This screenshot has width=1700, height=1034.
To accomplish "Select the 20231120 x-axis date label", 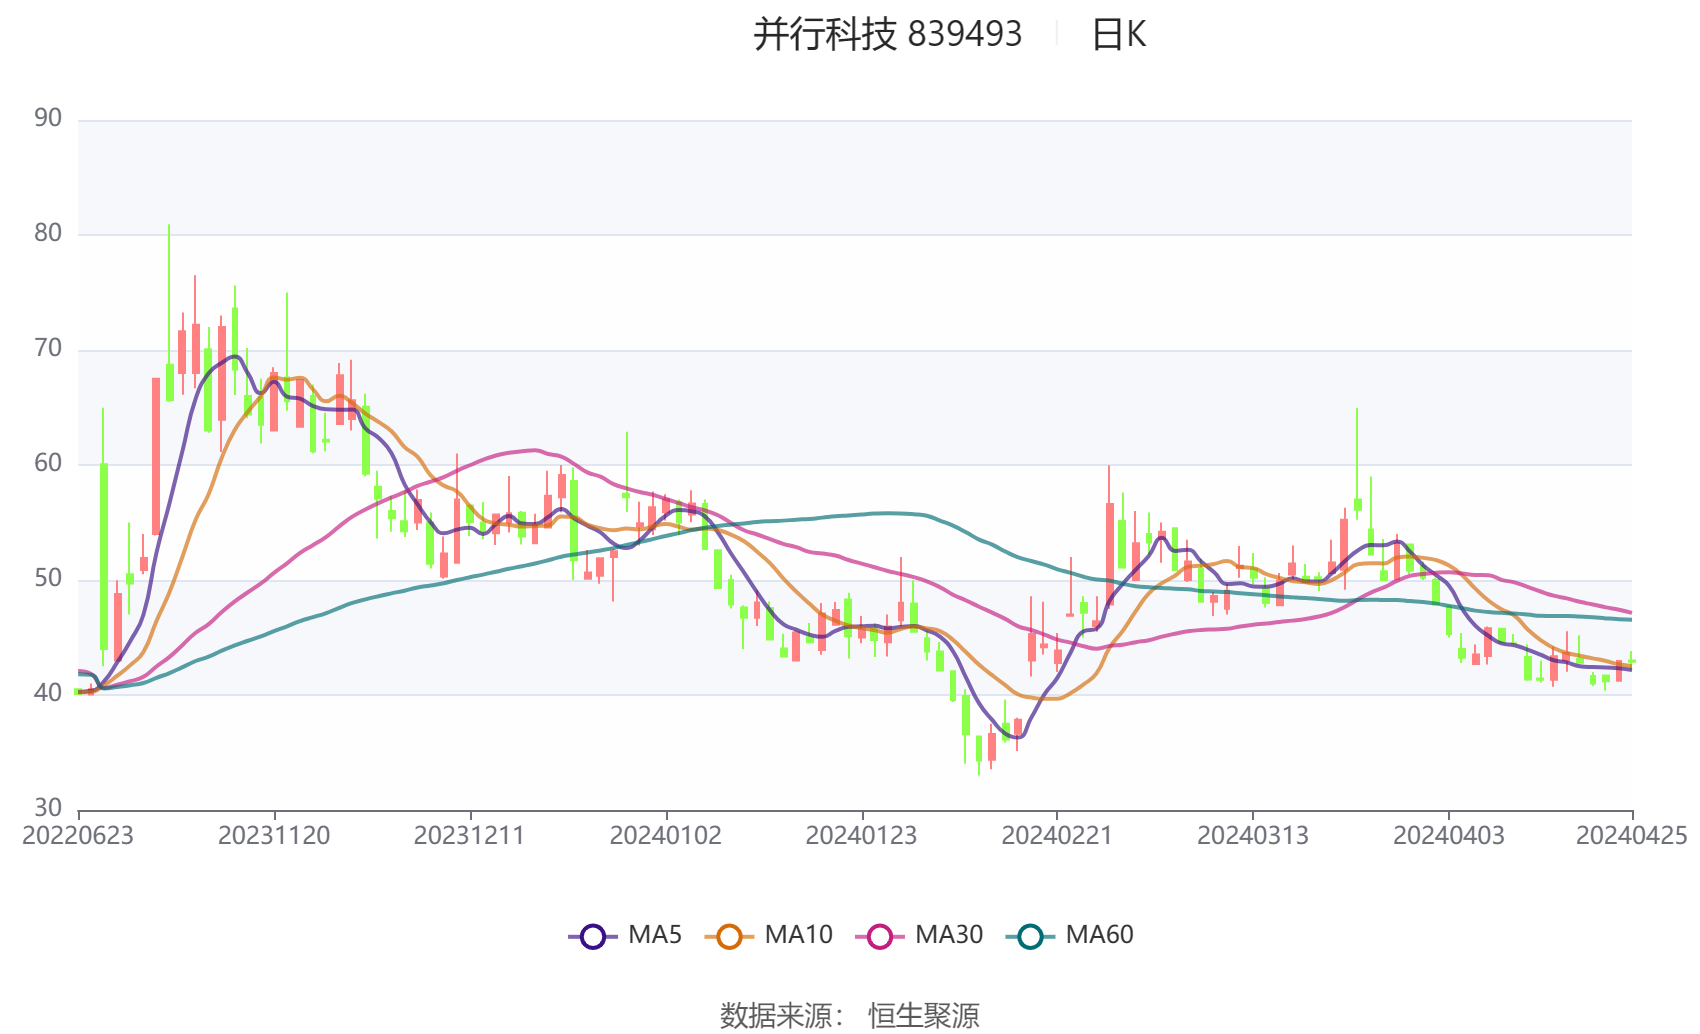I will point(274,836).
